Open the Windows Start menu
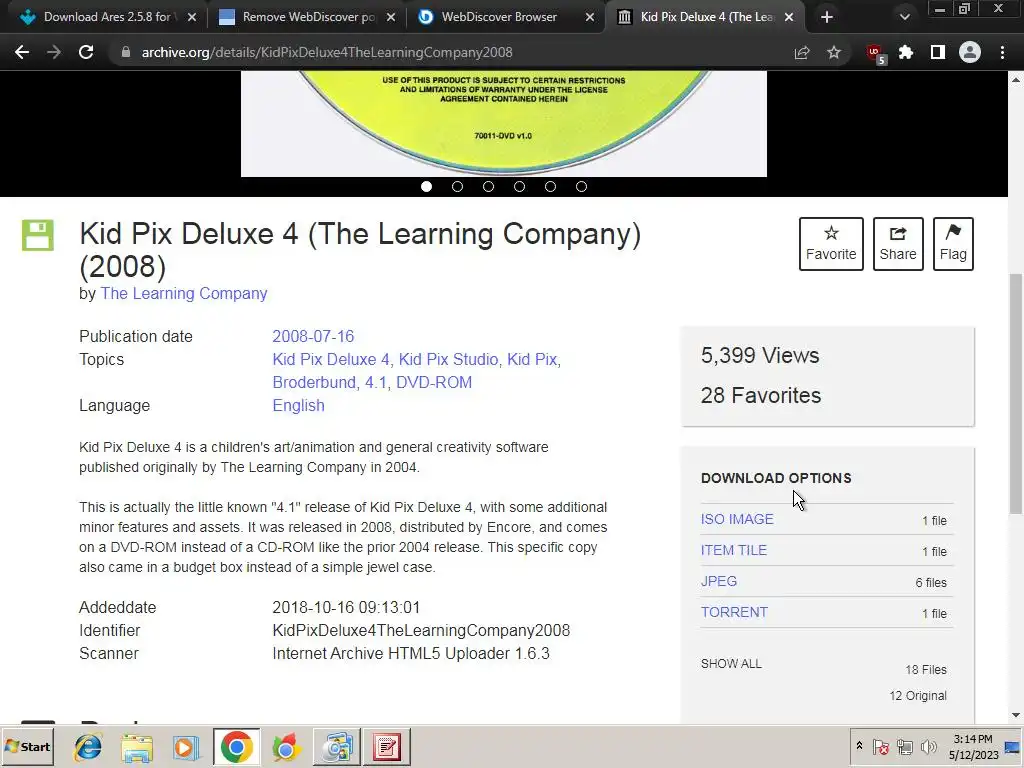The width and height of the screenshot is (1024, 768). (x=27, y=746)
